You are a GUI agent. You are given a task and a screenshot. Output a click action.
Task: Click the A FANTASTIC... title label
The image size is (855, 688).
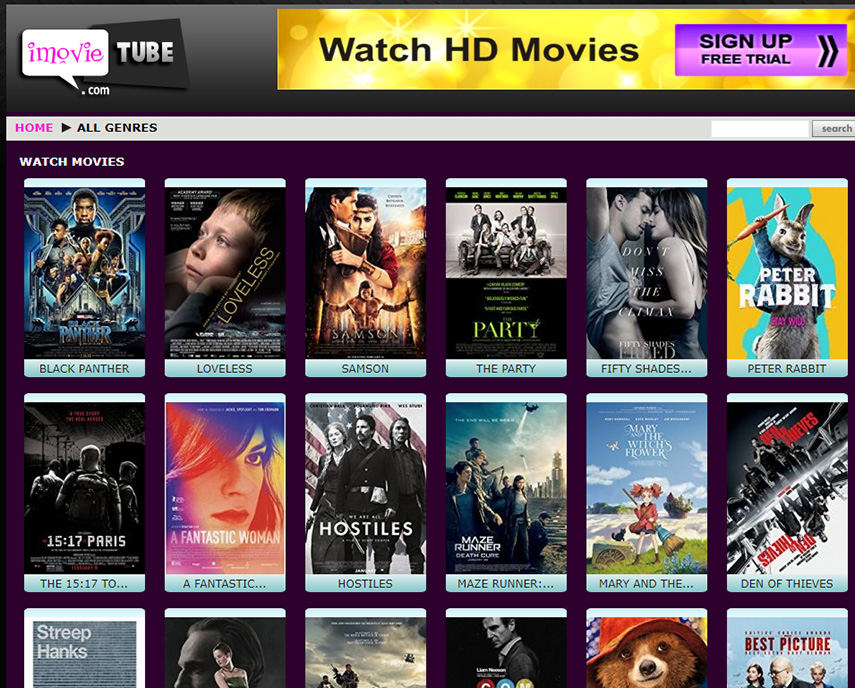225,583
